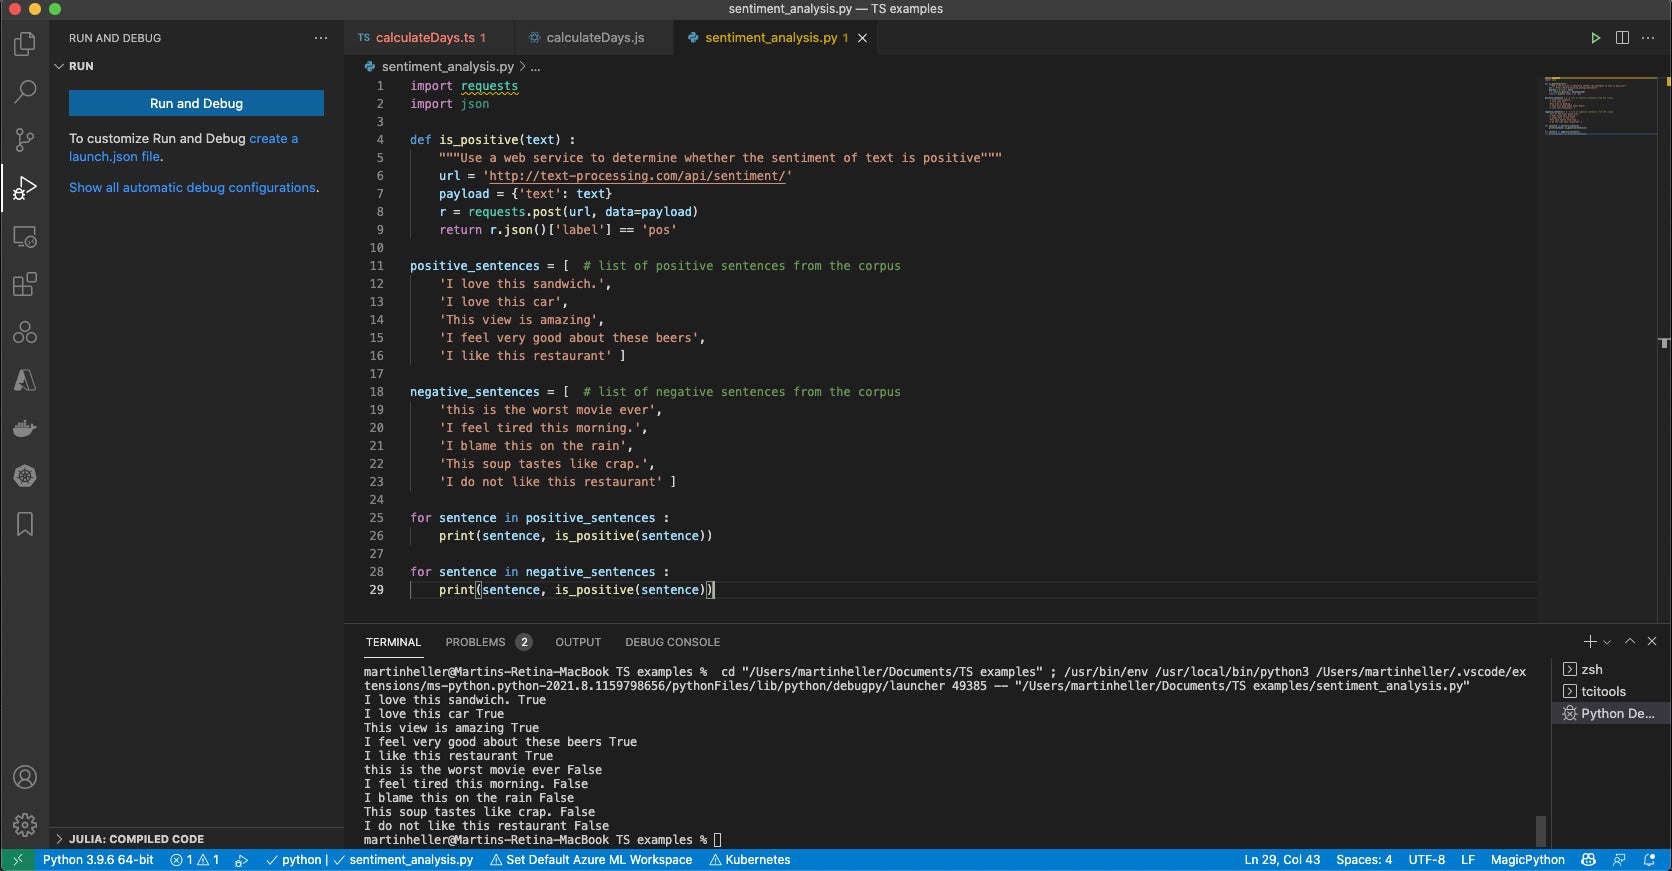Select the zsh terminal in list

[1610, 670]
